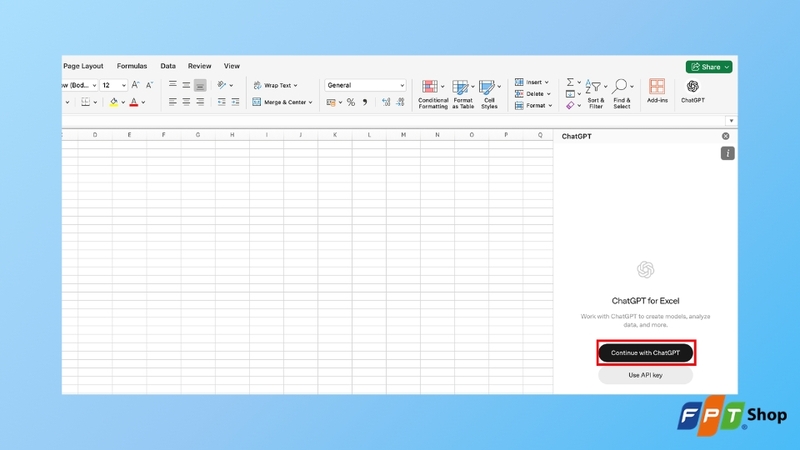Click the text orientation icon
Viewport: 800px width, 450px height.
click(221, 85)
